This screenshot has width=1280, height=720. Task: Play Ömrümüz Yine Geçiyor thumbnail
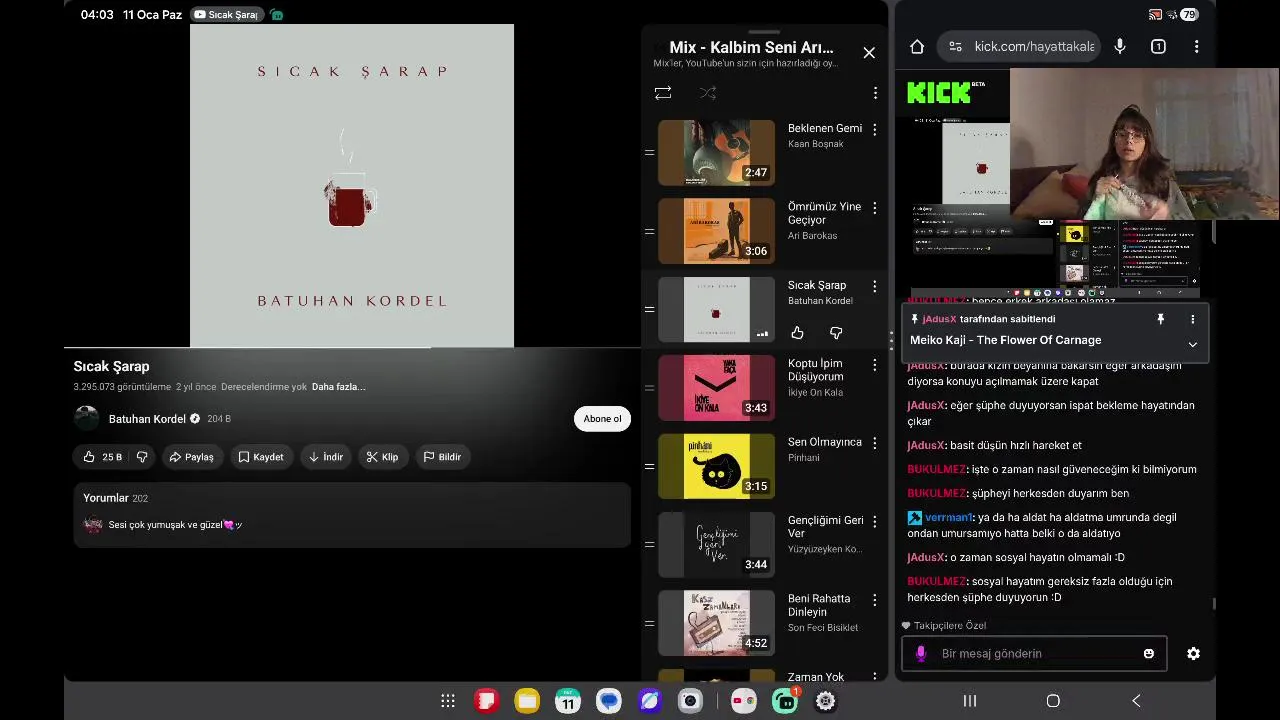click(716, 231)
